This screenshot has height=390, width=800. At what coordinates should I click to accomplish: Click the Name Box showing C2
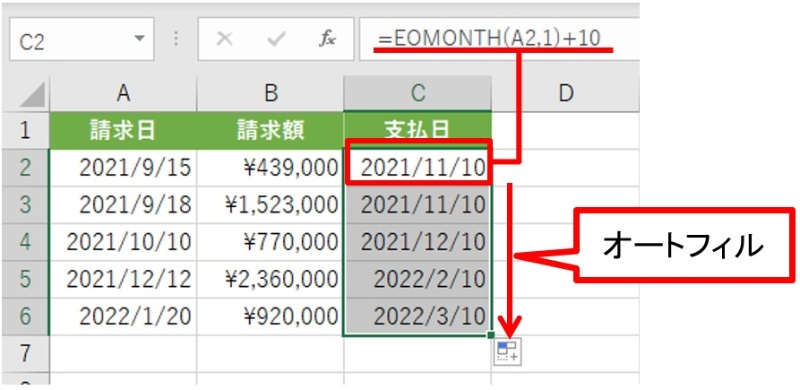point(82,39)
